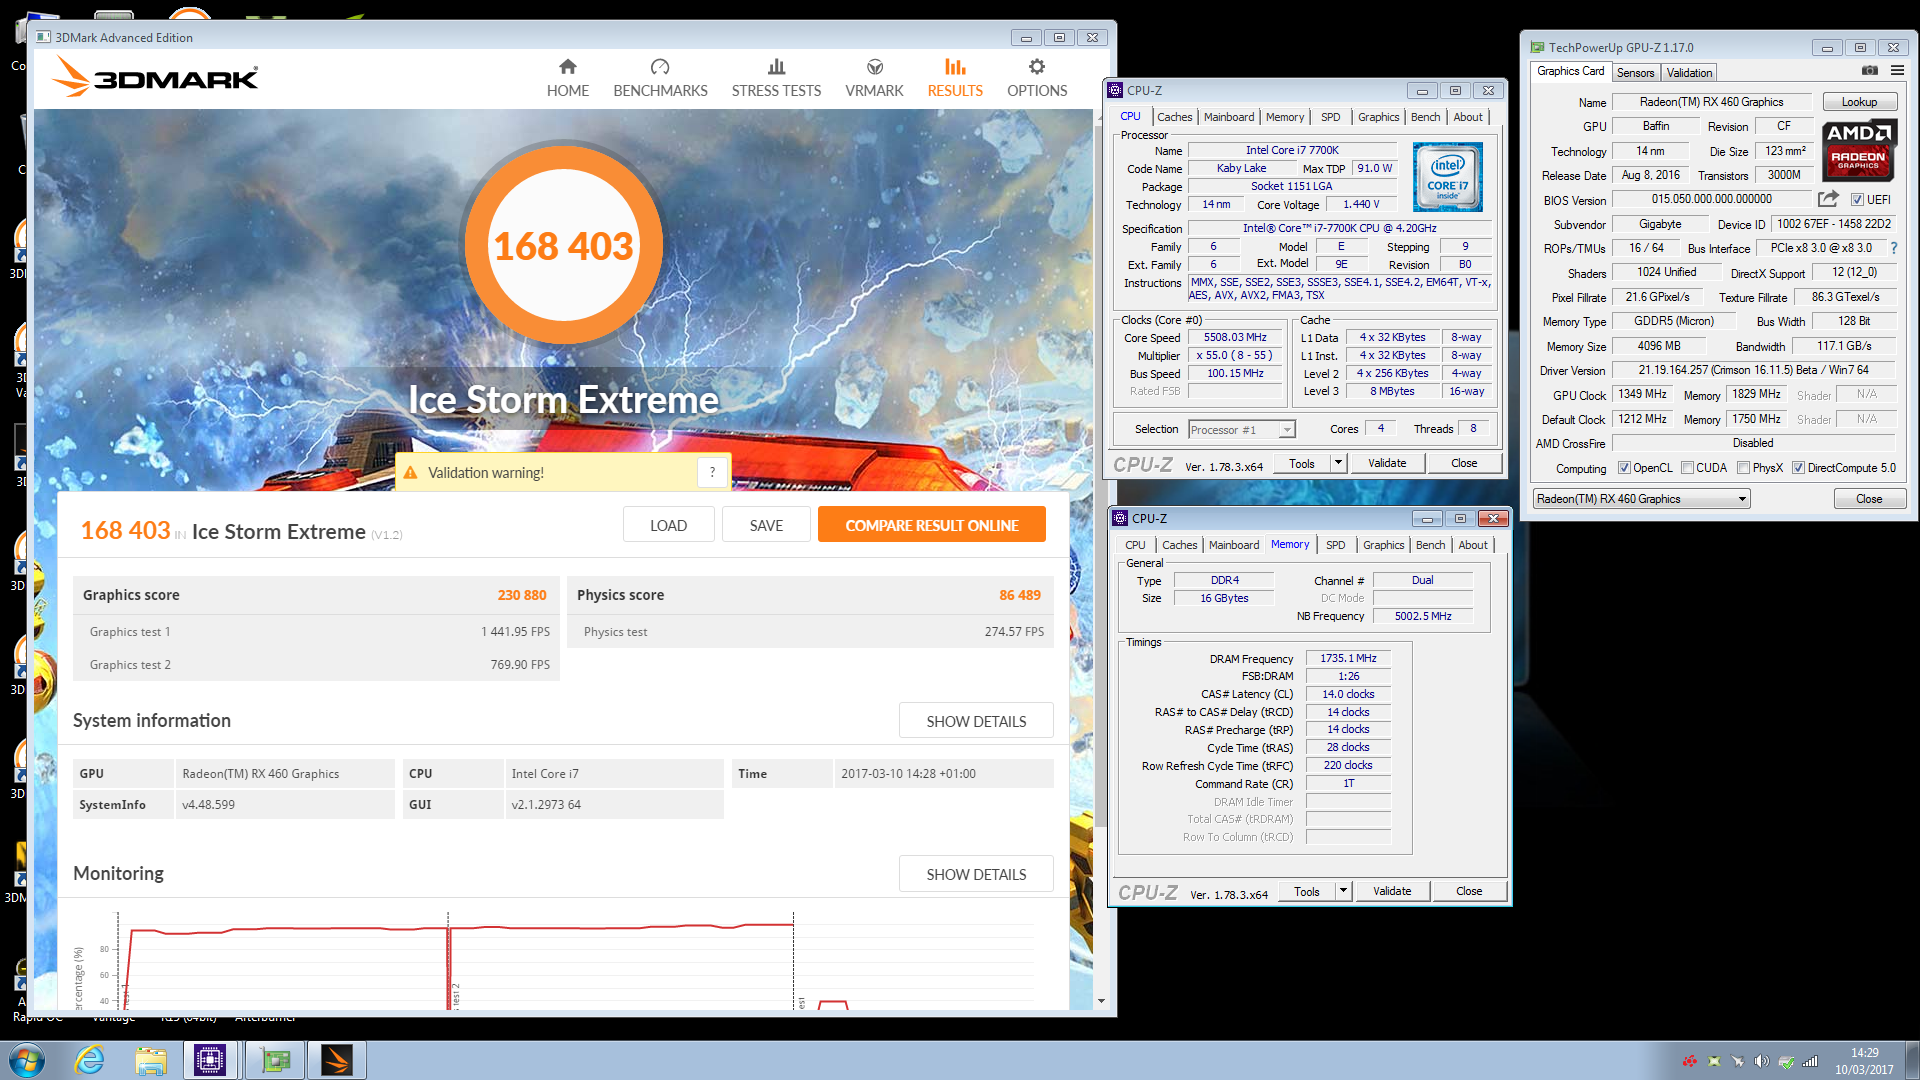Image resolution: width=1920 pixels, height=1080 pixels.
Task: Click the 3DMark logo in the header
Action: [x=156, y=77]
